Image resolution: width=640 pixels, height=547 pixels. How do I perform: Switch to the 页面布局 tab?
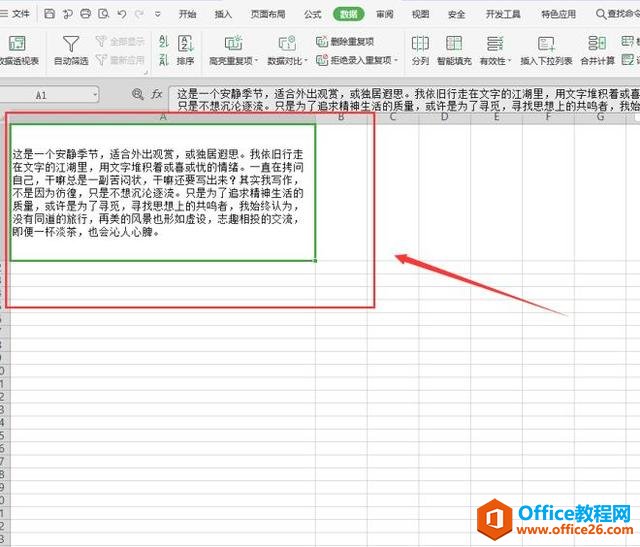(268, 14)
